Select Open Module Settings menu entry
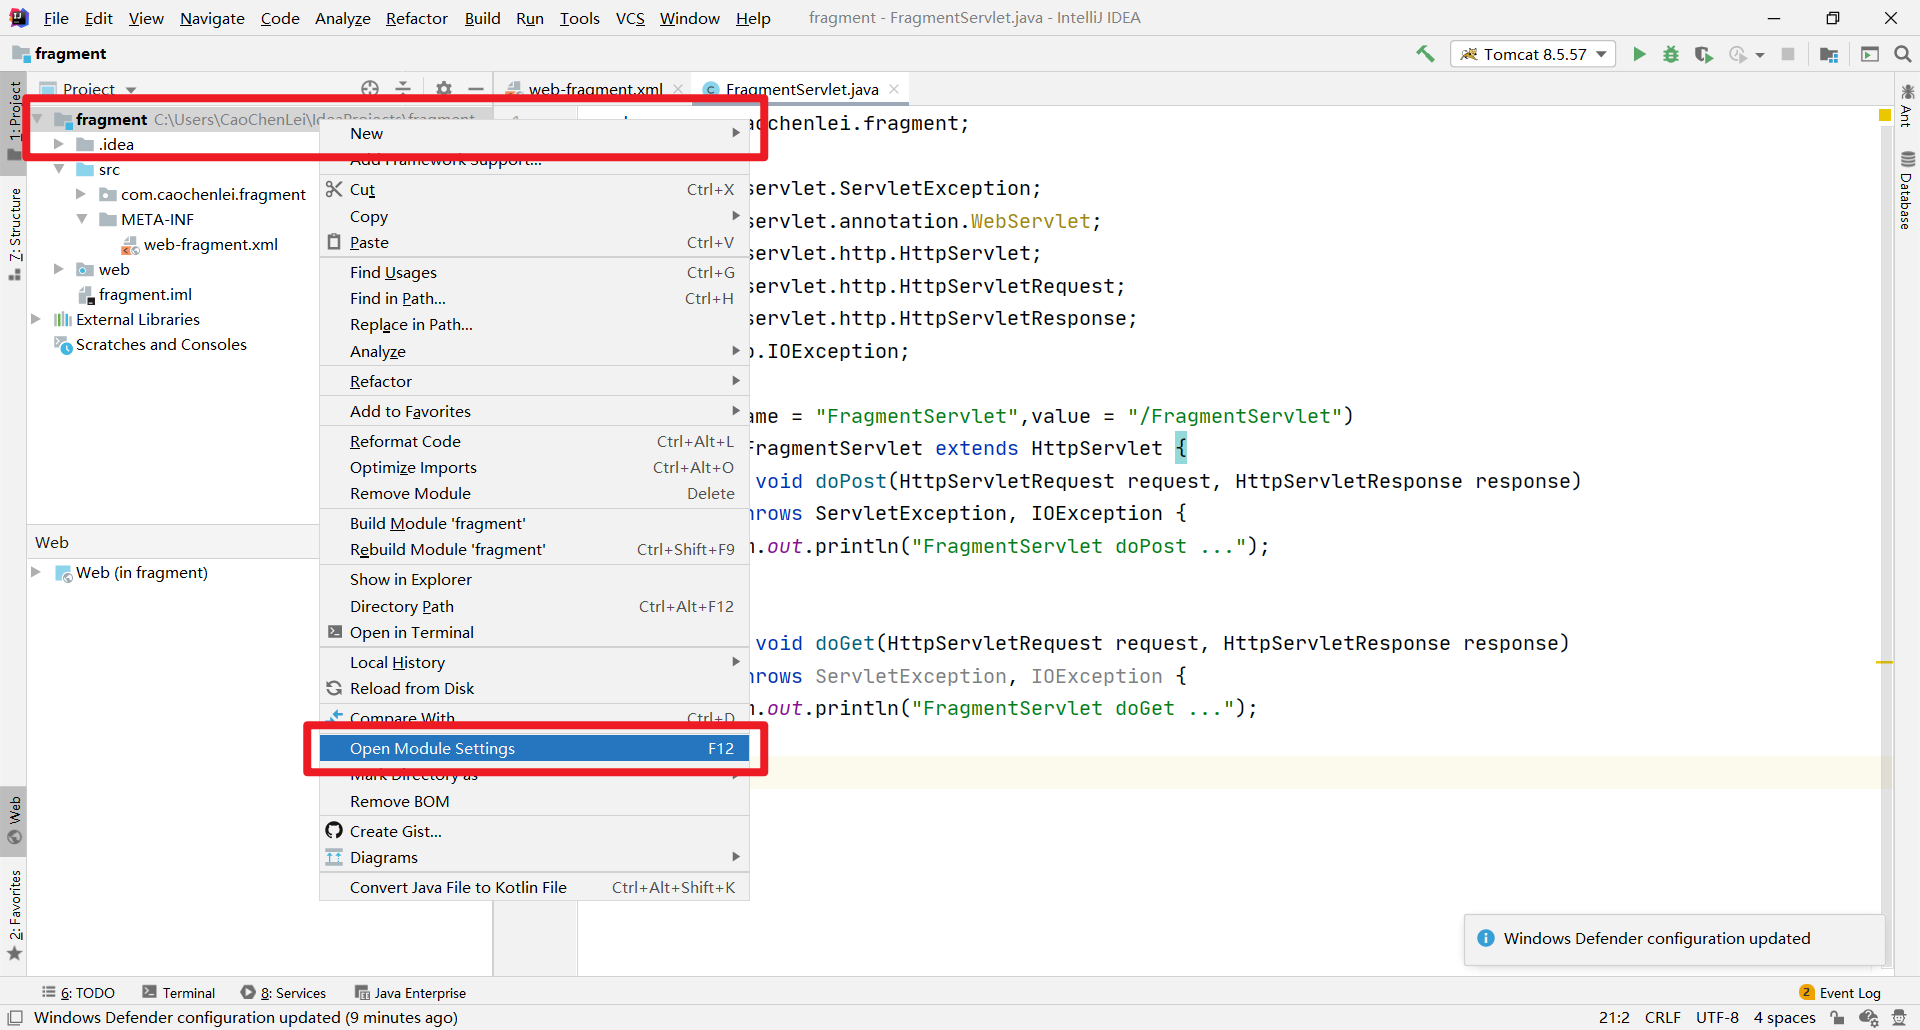 pyautogui.click(x=534, y=748)
